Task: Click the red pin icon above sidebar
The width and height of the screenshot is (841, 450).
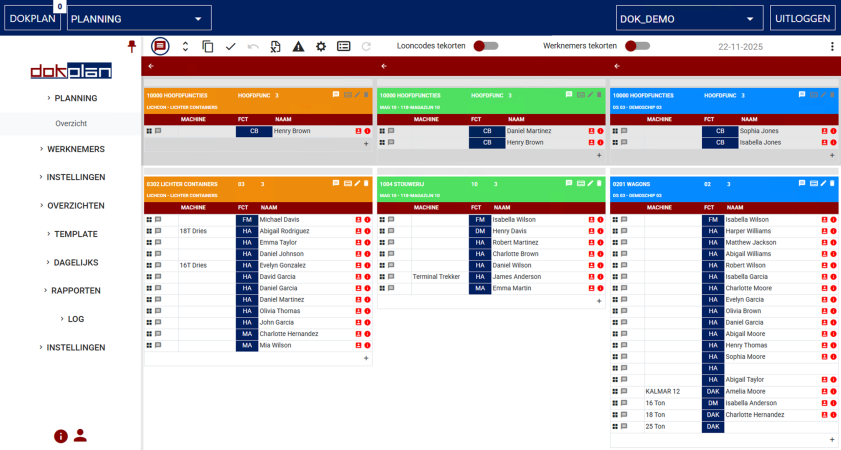Action: (x=131, y=46)
